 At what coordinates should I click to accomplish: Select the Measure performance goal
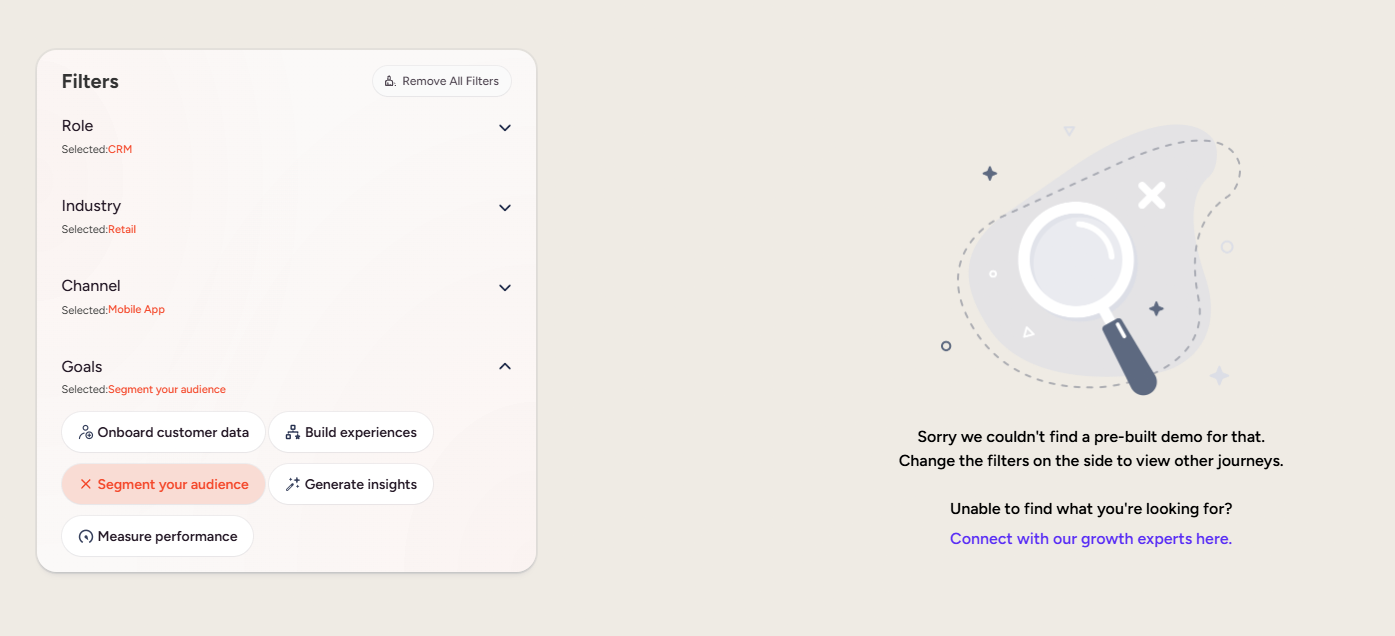pos(157,536)
